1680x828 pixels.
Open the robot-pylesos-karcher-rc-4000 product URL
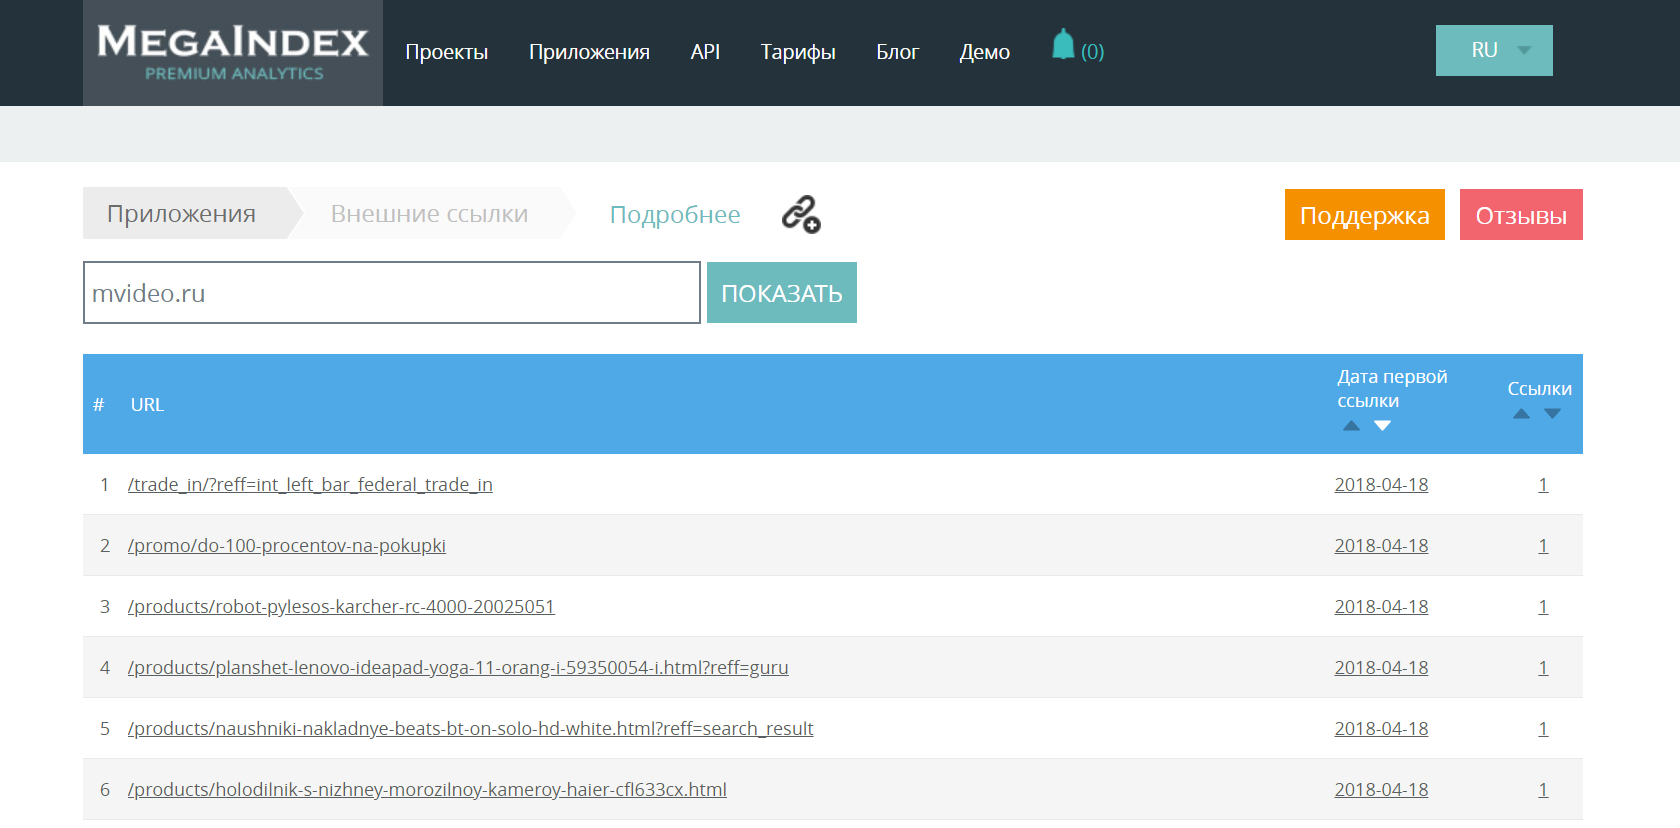341,607
